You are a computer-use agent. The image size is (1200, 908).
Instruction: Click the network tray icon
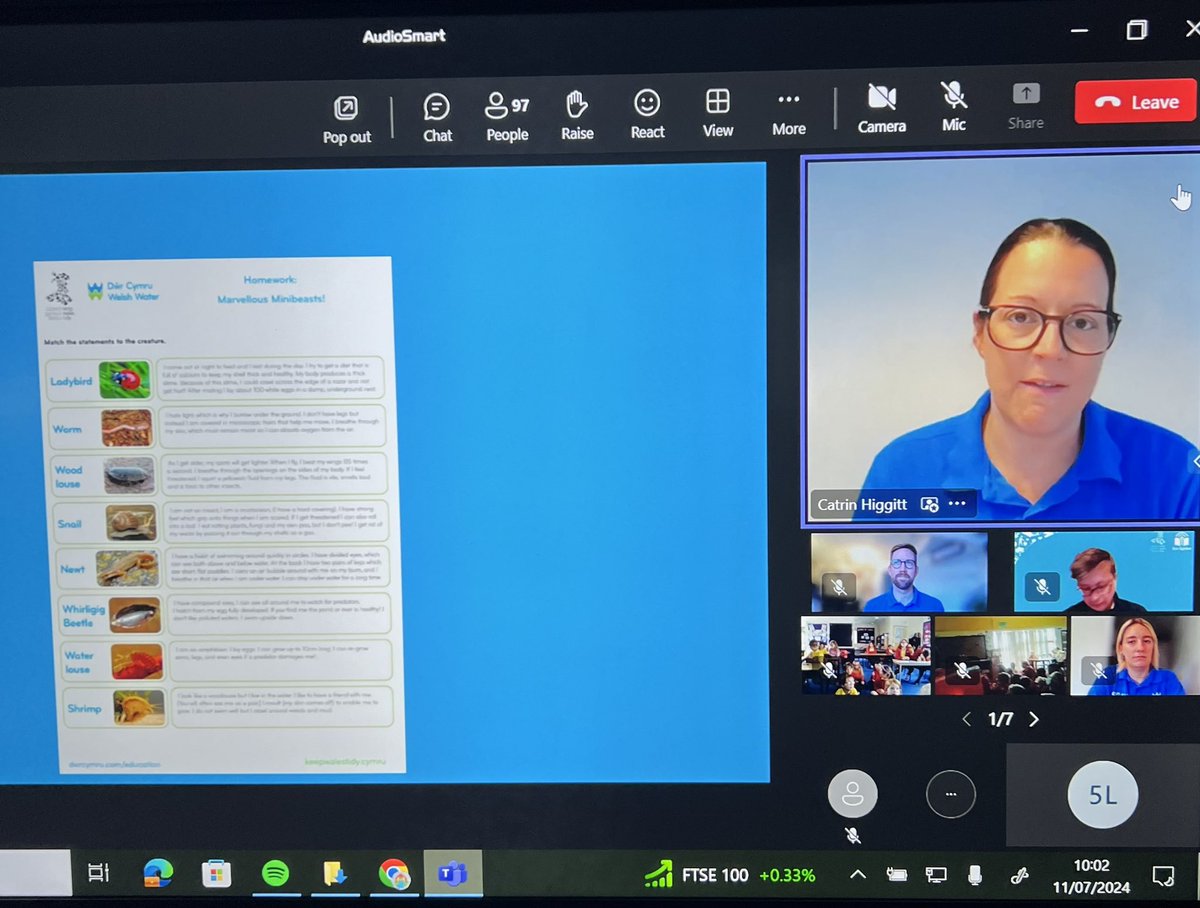coord(936,875)
